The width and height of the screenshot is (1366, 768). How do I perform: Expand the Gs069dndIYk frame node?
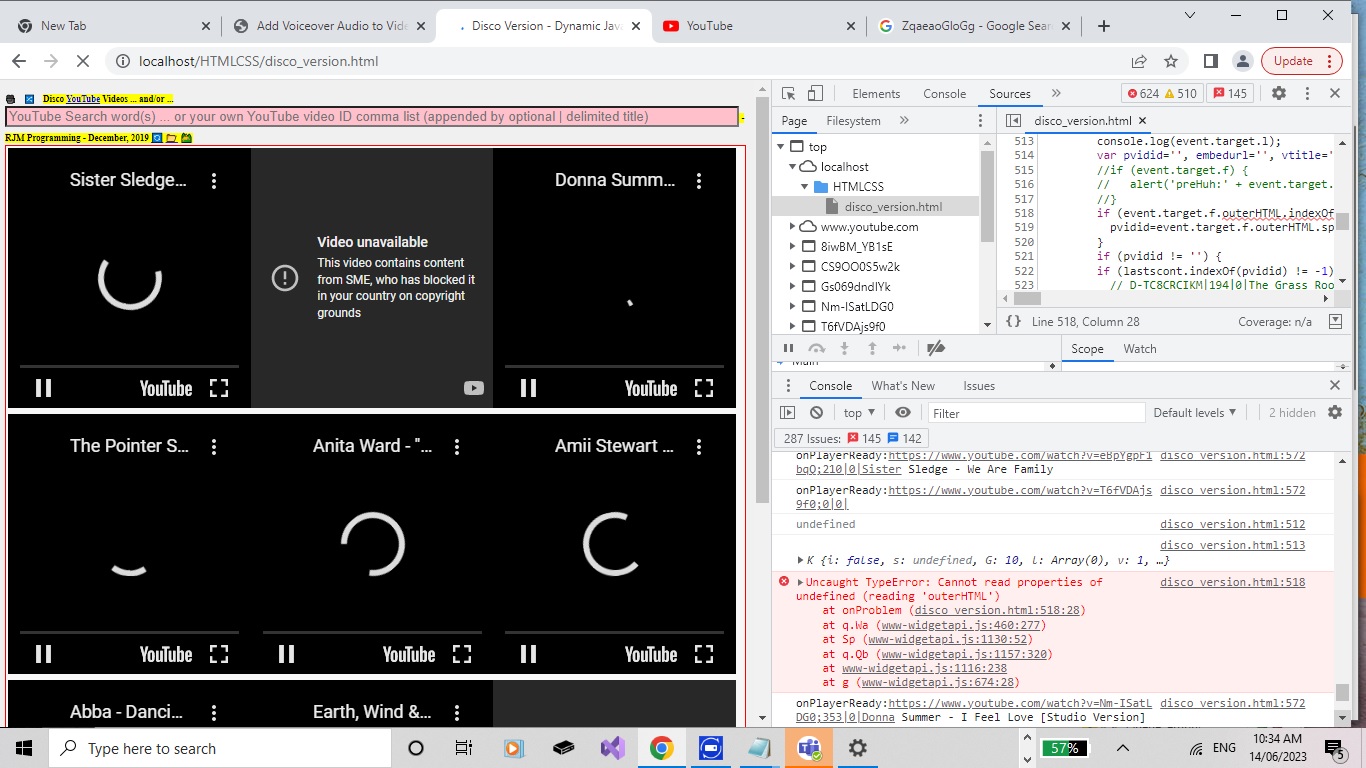pos(792,287)
